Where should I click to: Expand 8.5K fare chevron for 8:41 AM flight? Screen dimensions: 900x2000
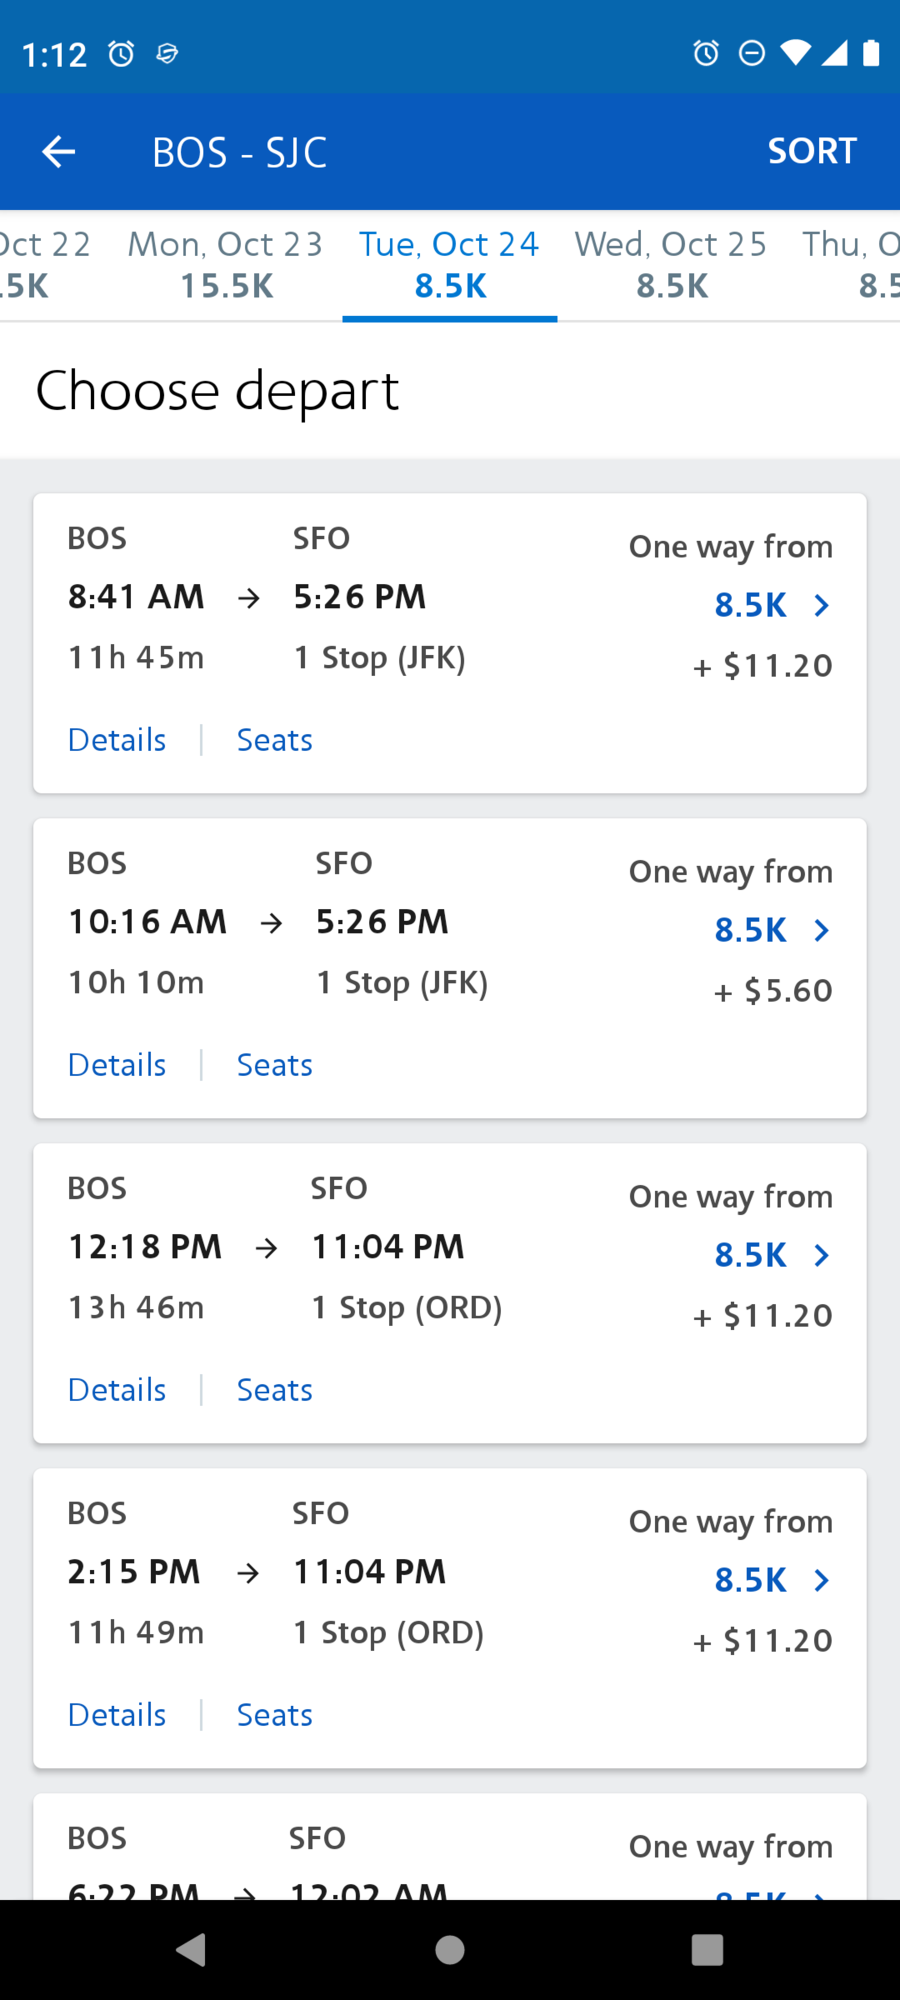(x=821, y=605)
